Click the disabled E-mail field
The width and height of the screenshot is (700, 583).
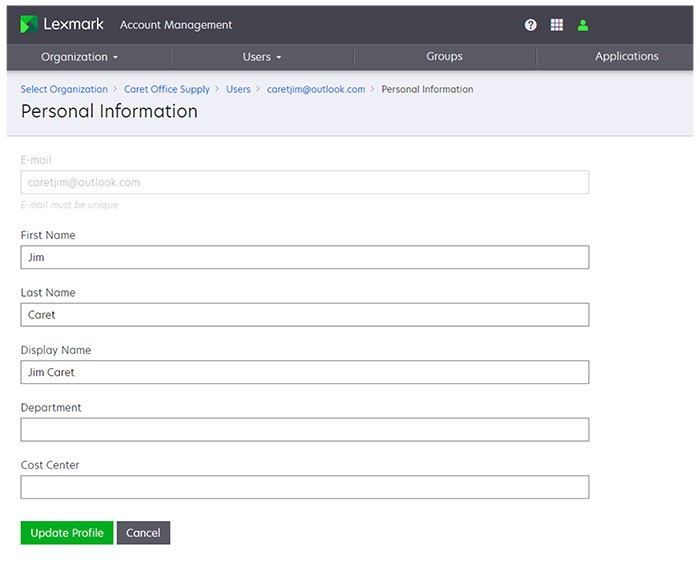(304, 182)
